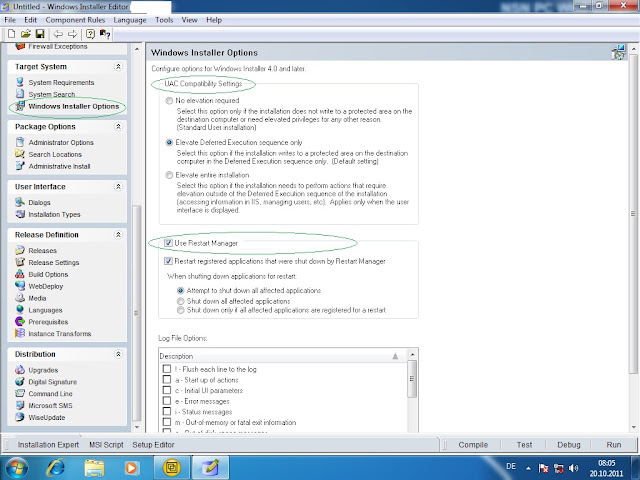Click the Open folder toolbar icon
This screenshot has height=480, width=640.
(26, 34)
